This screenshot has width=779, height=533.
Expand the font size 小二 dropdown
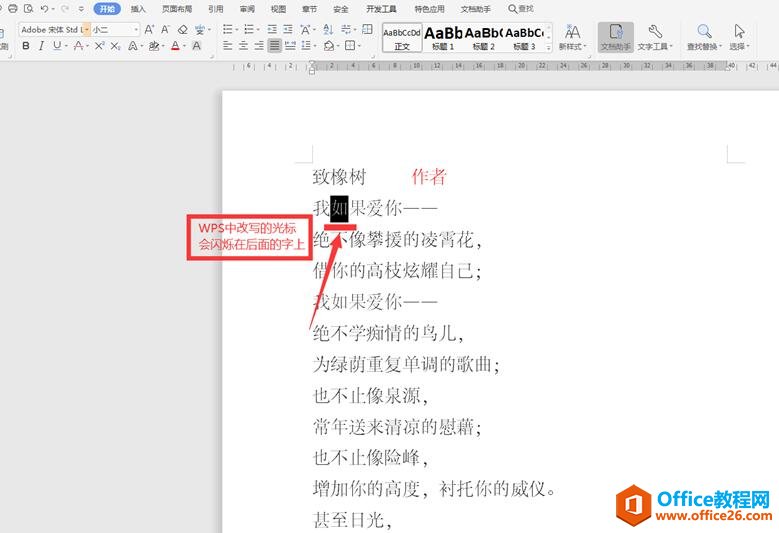tap(136, 30)
